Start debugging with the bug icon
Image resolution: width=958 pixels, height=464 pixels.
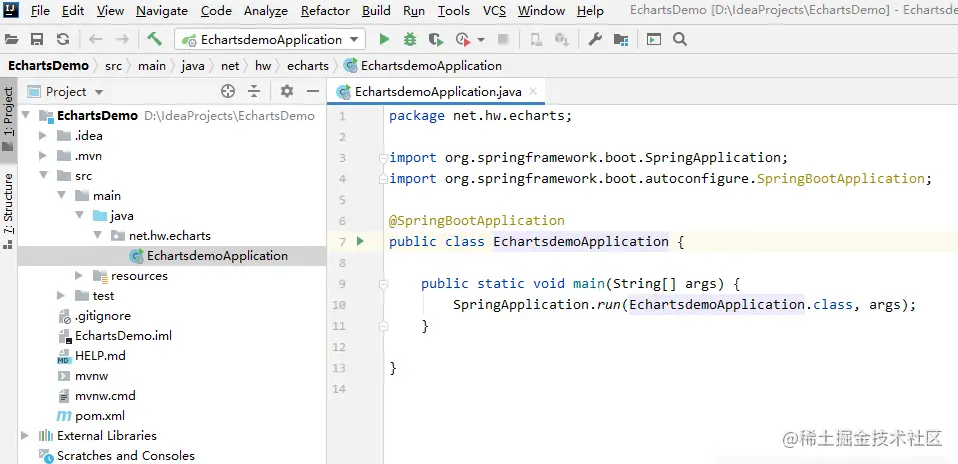409,40
